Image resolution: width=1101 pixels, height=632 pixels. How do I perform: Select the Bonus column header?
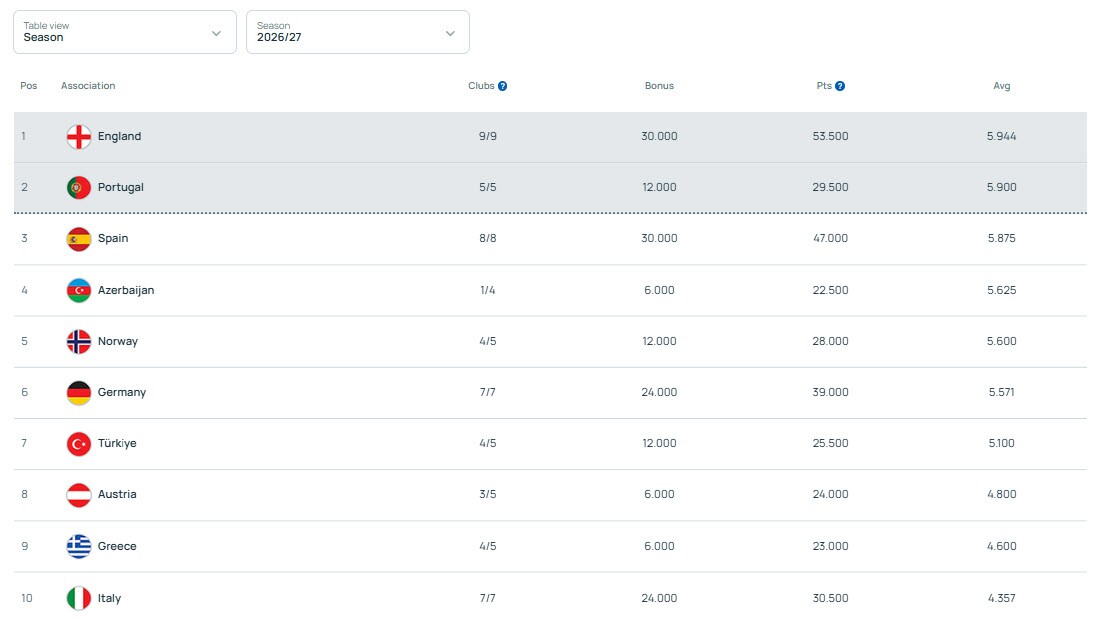coord(659,86)
